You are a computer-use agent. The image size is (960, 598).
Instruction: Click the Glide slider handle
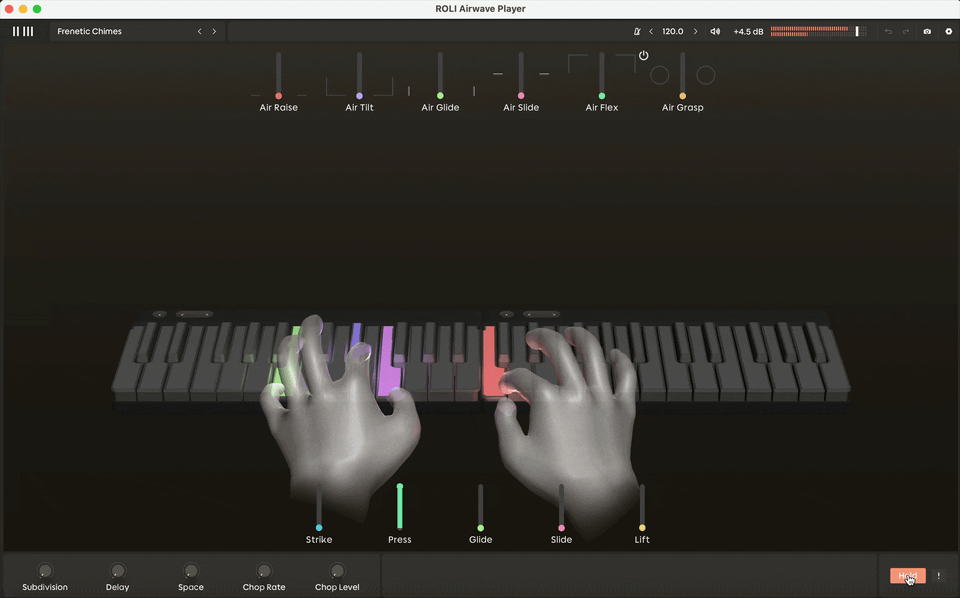coord(481,528)
